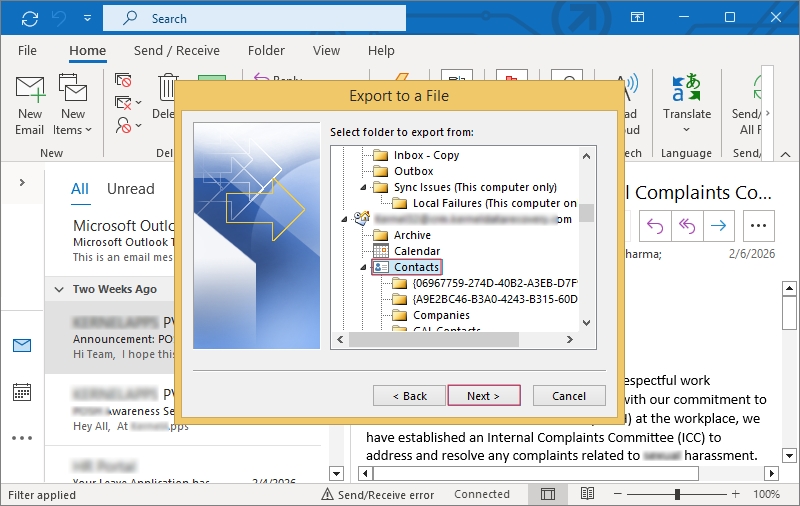Click the Translate button
800x506 pixels.
click(x=687, y=103)
